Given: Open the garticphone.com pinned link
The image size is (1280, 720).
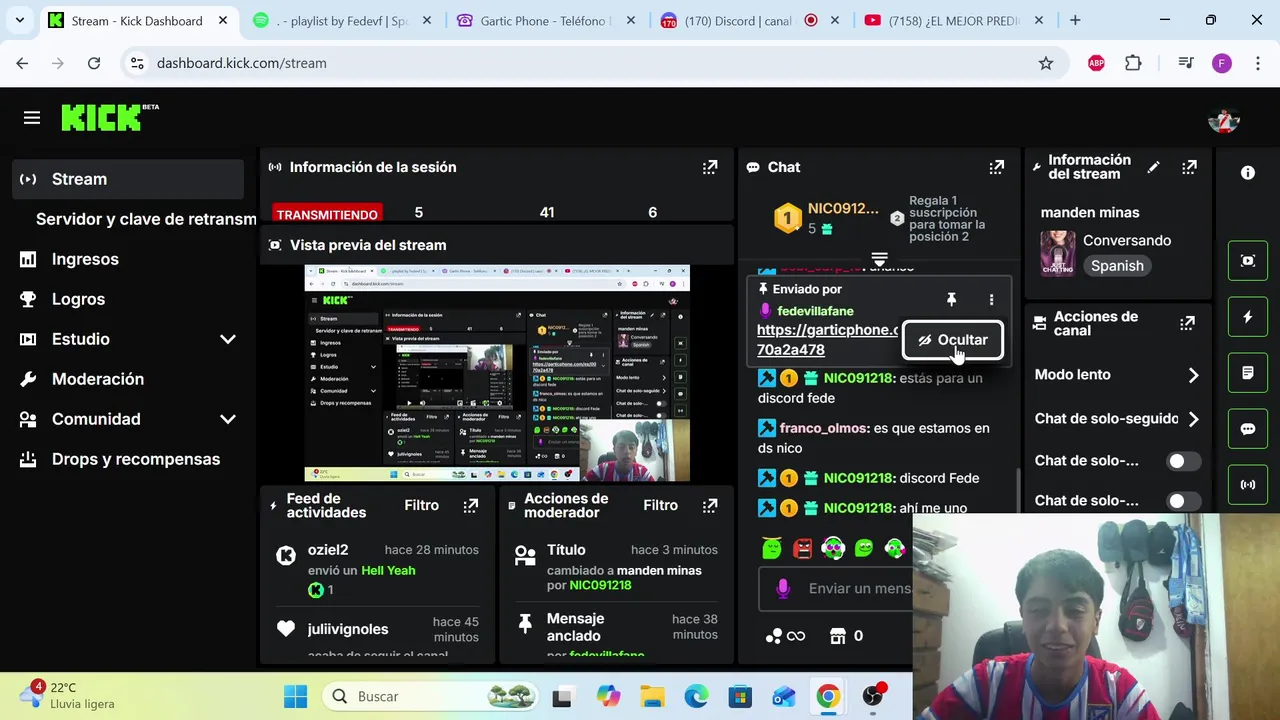Looking at the screenshot, I should pyautogui.click(x=827, y=340).
